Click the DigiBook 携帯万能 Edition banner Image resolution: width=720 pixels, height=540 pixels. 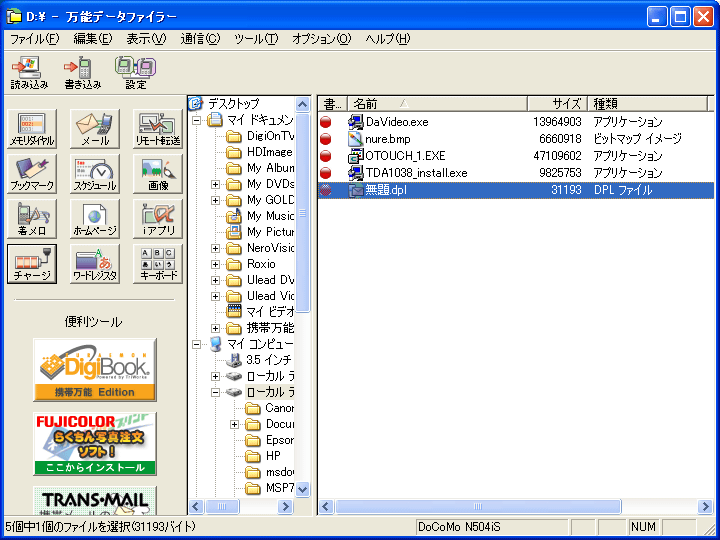point(95,369)
